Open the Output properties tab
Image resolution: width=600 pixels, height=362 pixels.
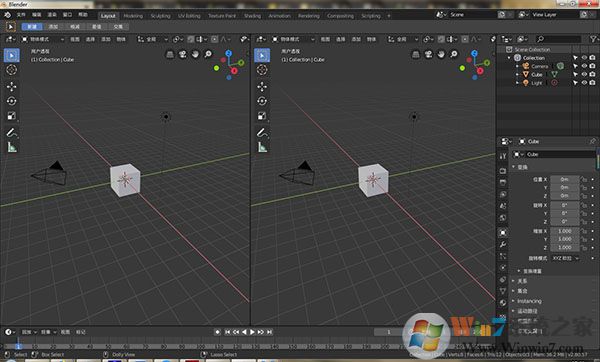tap(503, 183)
